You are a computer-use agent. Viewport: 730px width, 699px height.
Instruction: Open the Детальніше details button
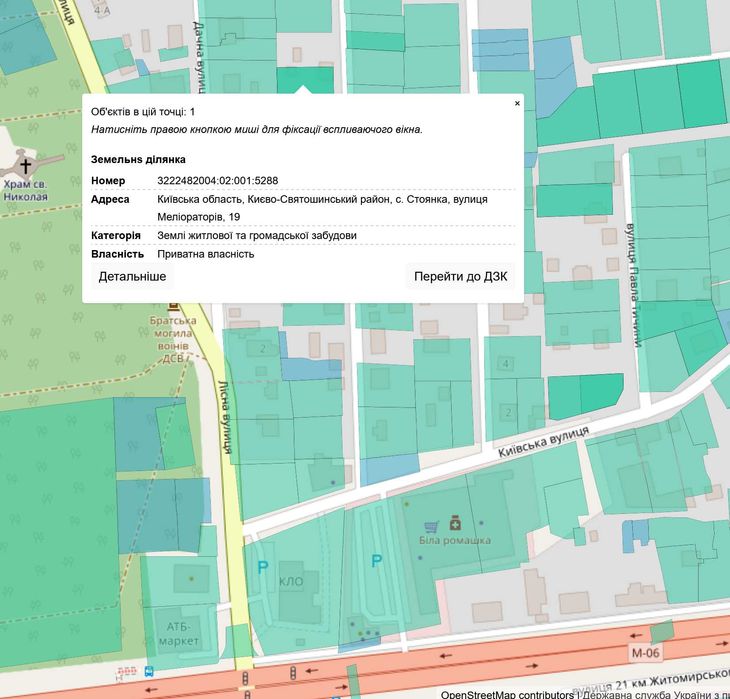click(132, 277)
